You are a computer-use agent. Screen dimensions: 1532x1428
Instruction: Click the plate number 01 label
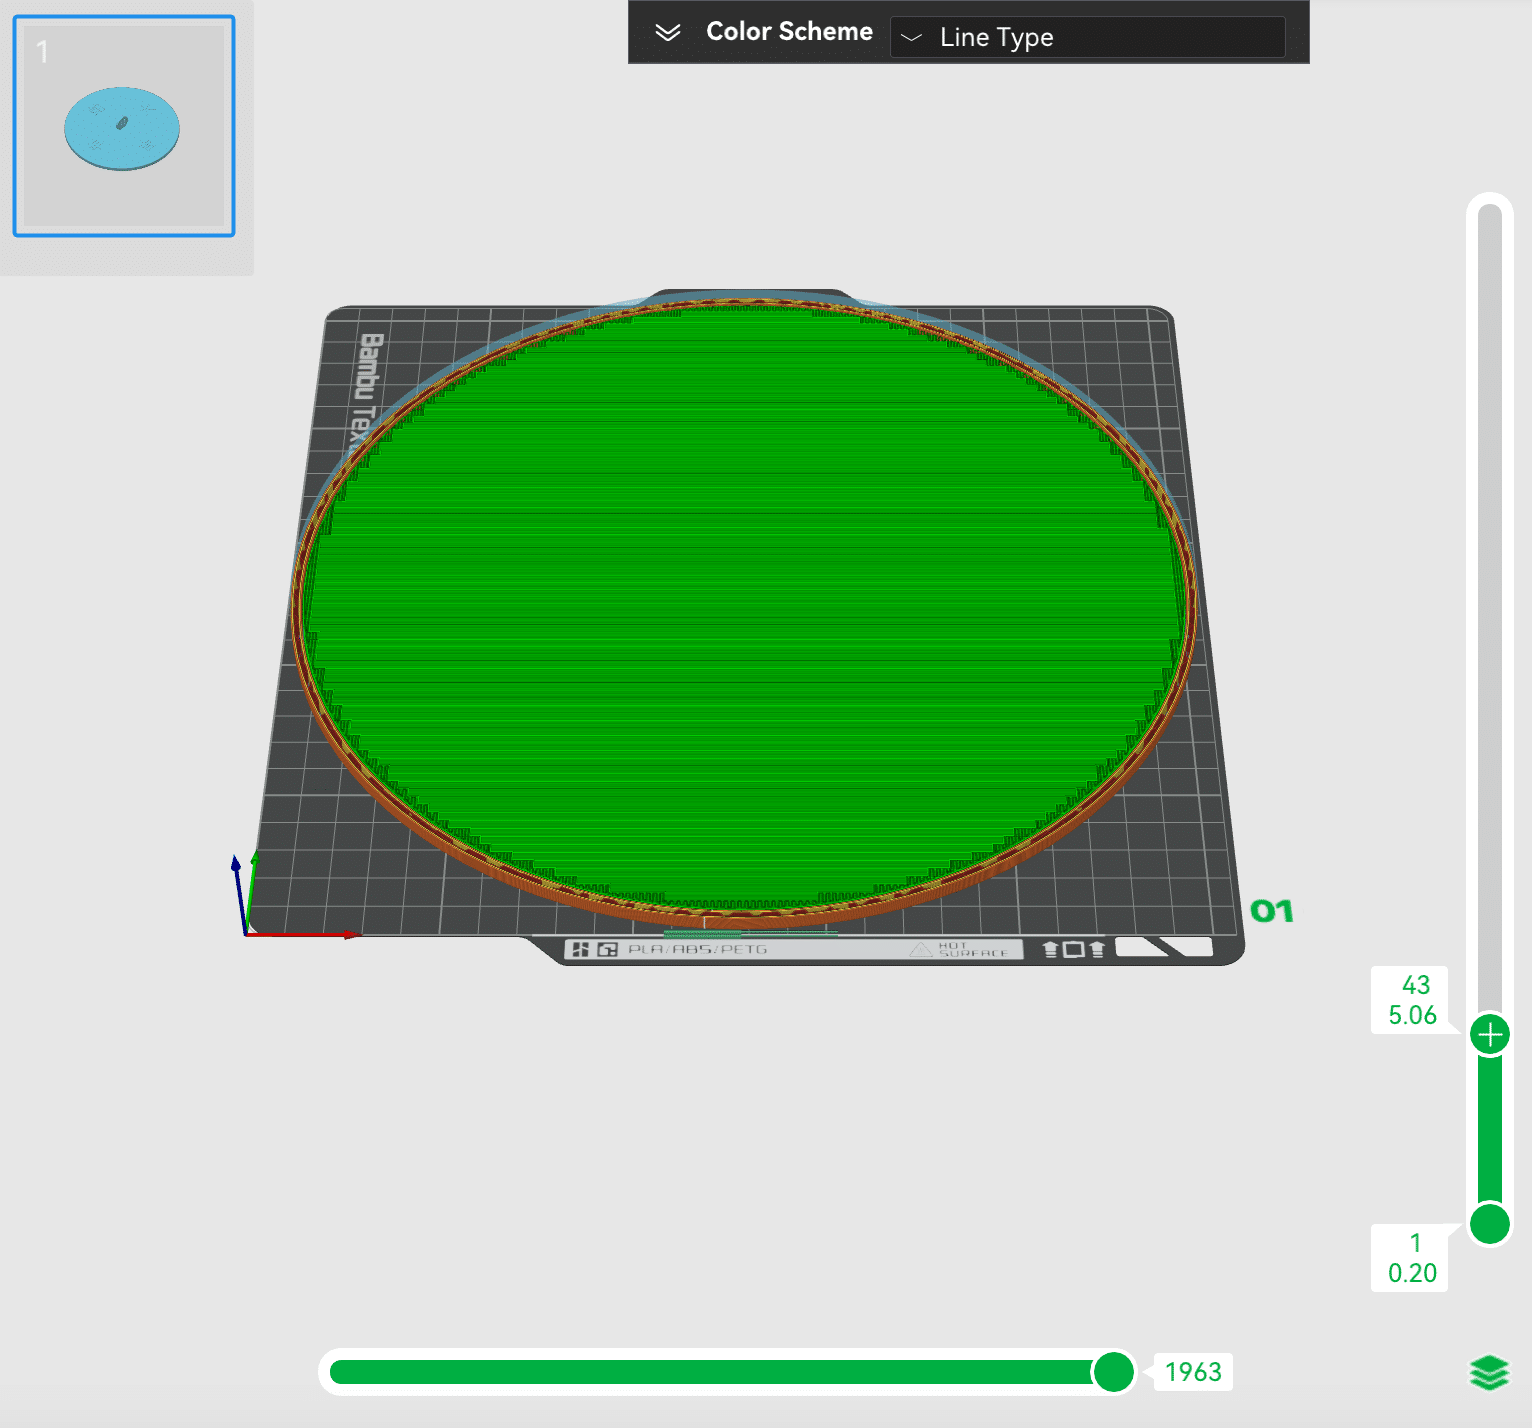(x=1271, y=911)
